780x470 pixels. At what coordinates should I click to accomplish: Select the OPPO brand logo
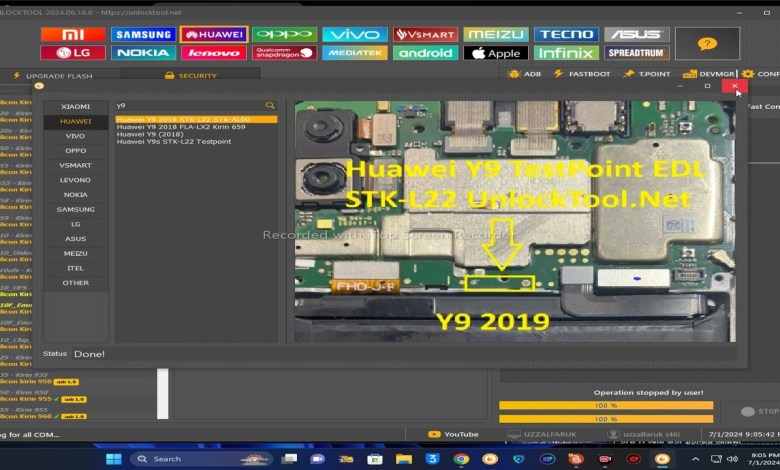coord(285,34)
